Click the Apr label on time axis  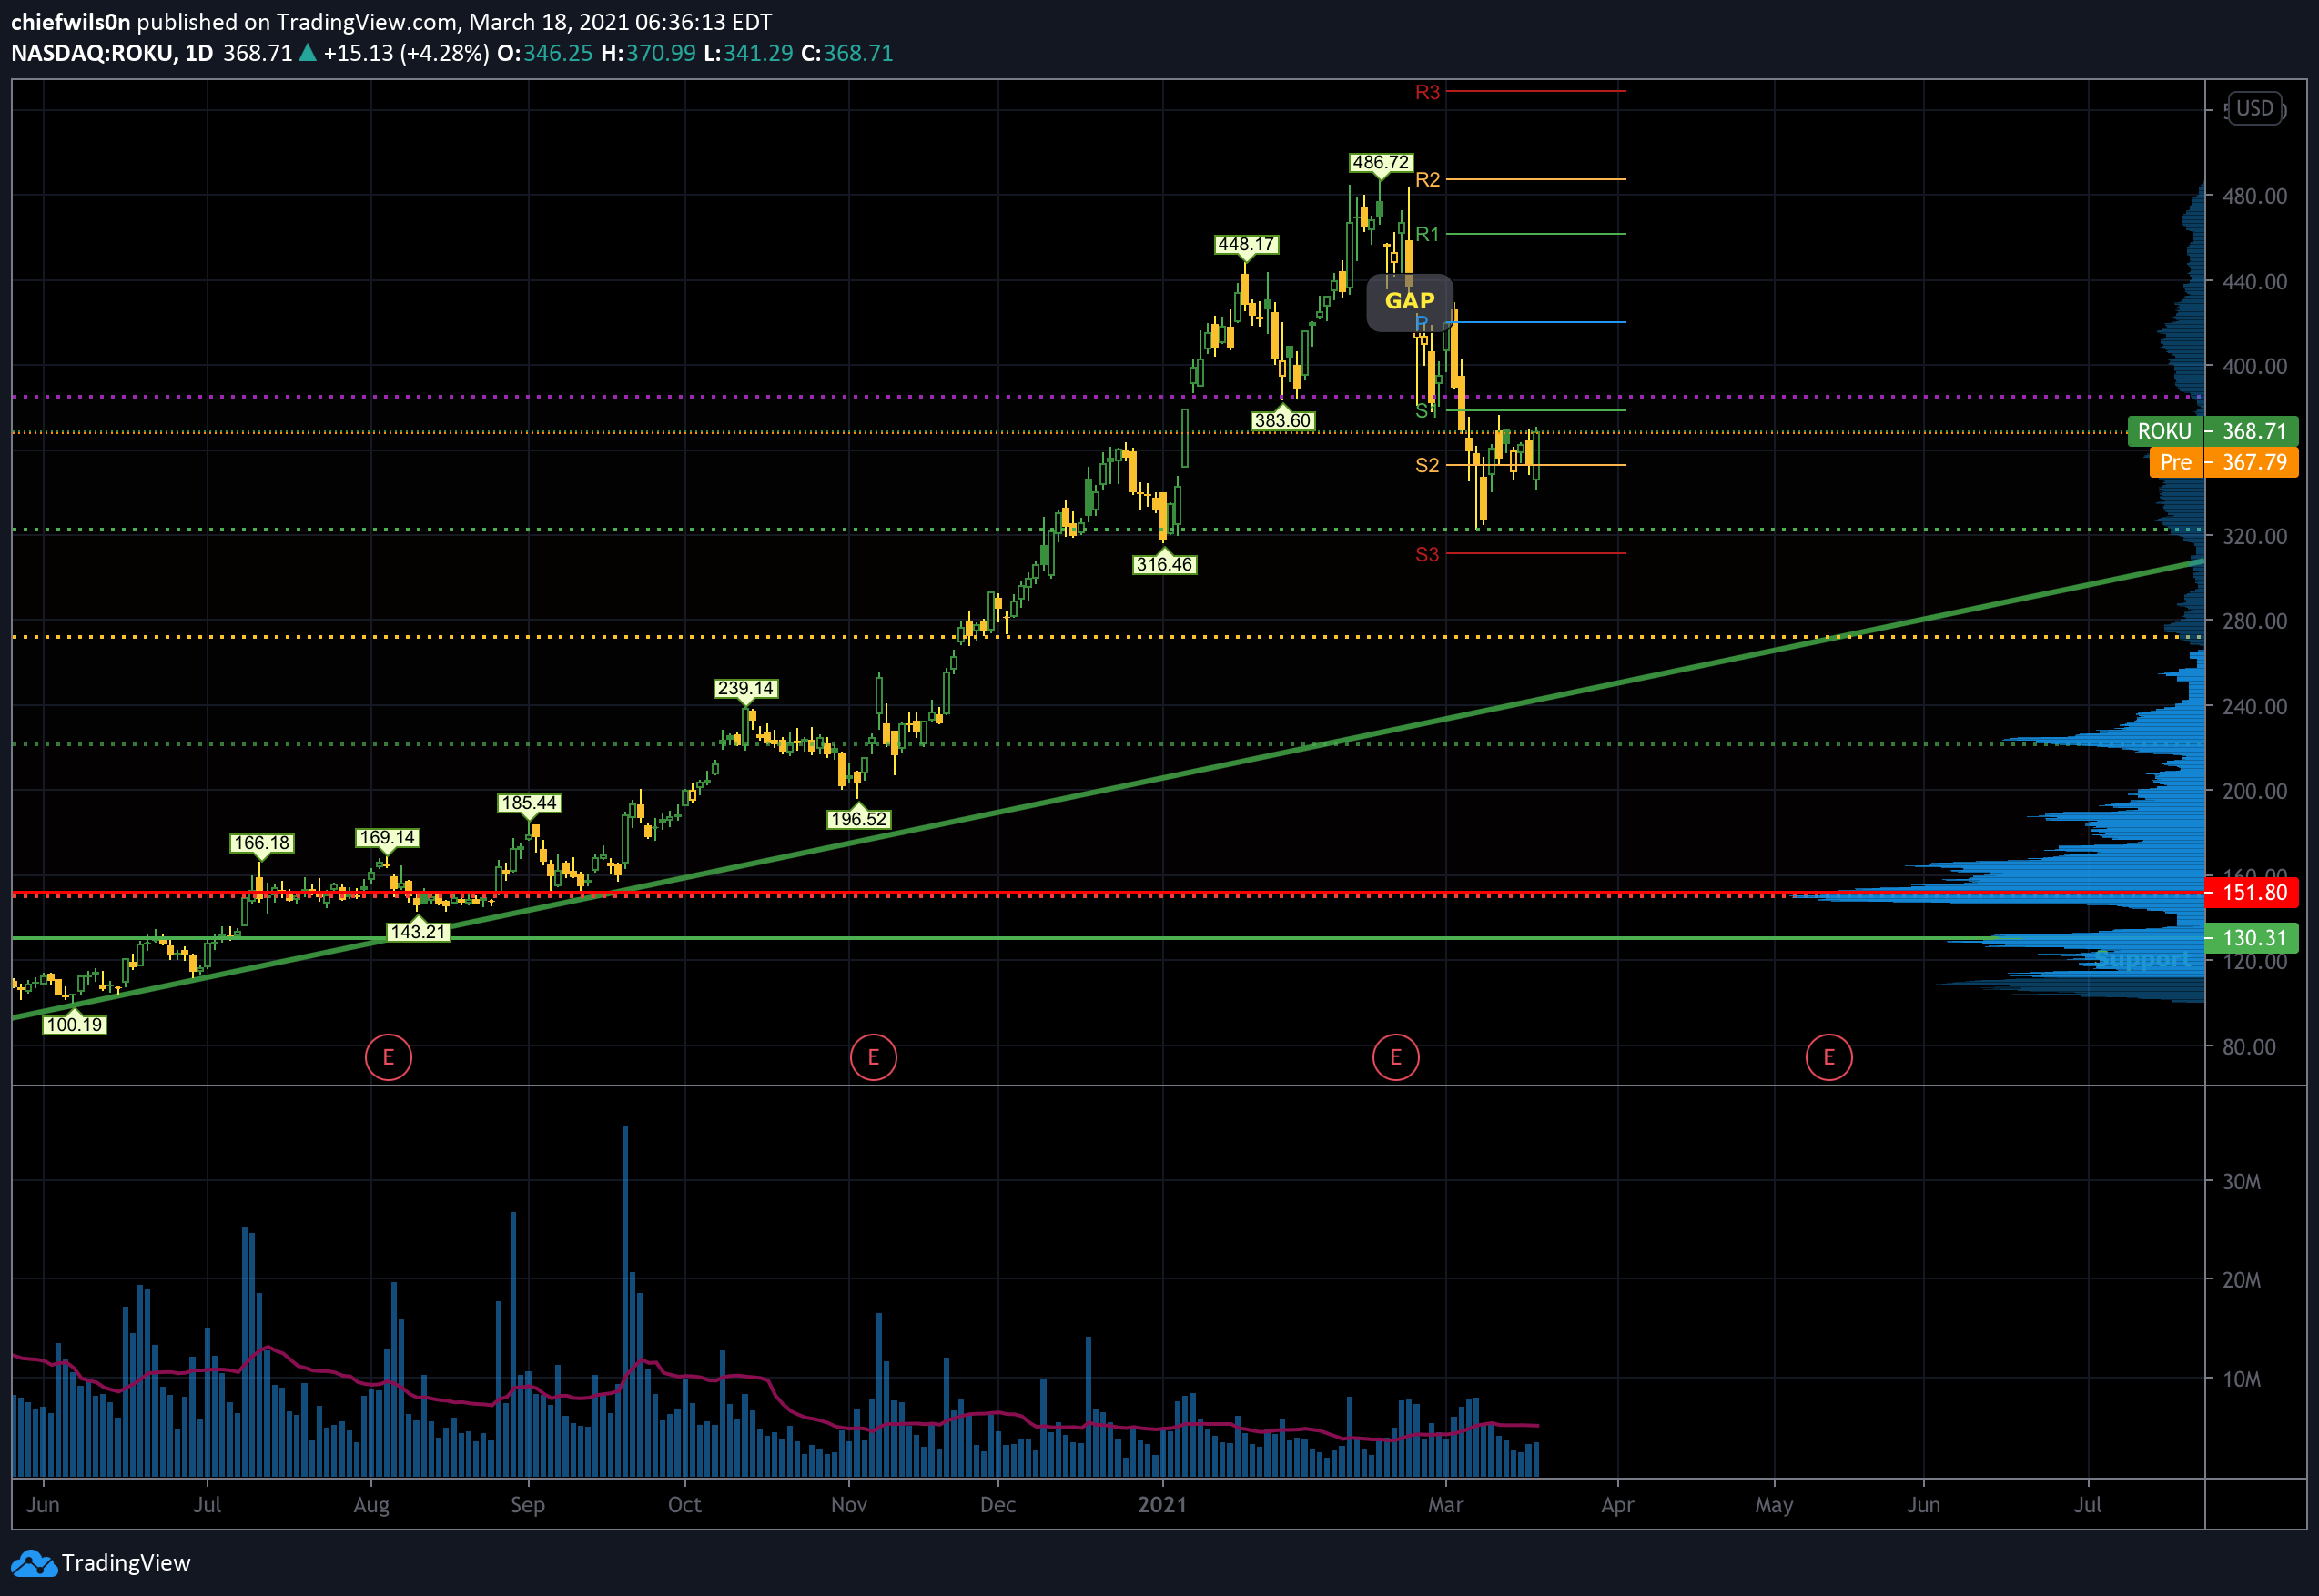[x=1617, y=1505]
